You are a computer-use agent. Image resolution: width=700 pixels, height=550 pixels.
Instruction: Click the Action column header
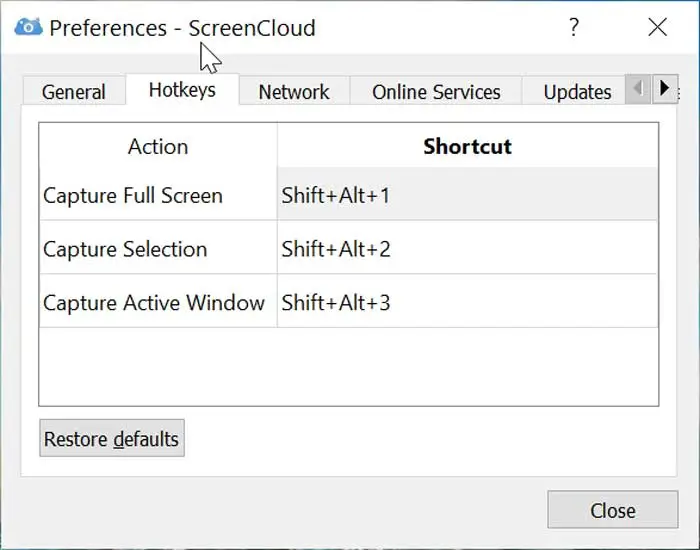point(158,146)
